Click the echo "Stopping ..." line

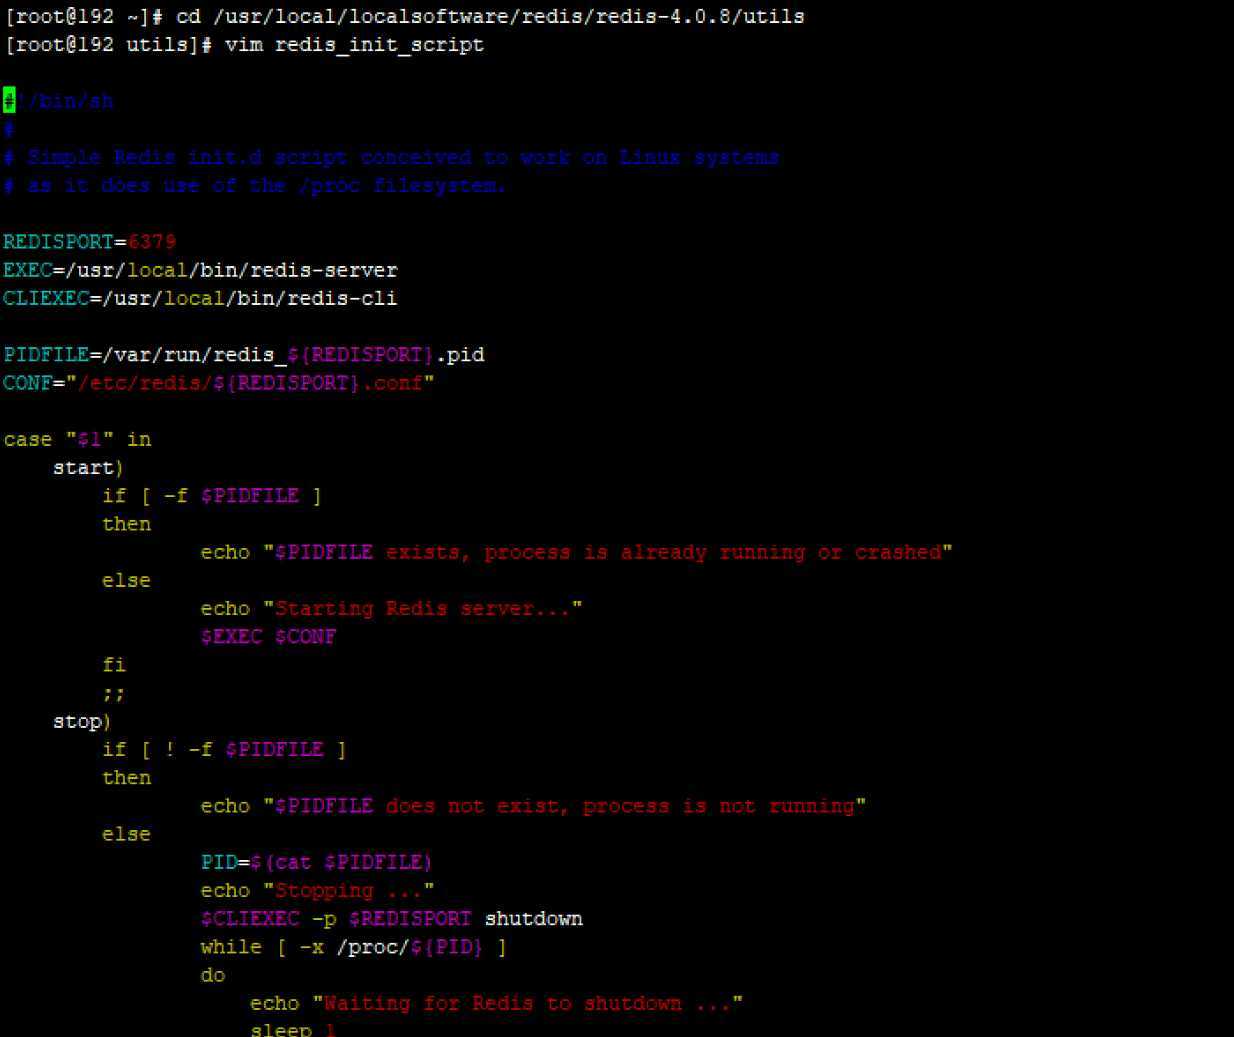coord(317,890)
